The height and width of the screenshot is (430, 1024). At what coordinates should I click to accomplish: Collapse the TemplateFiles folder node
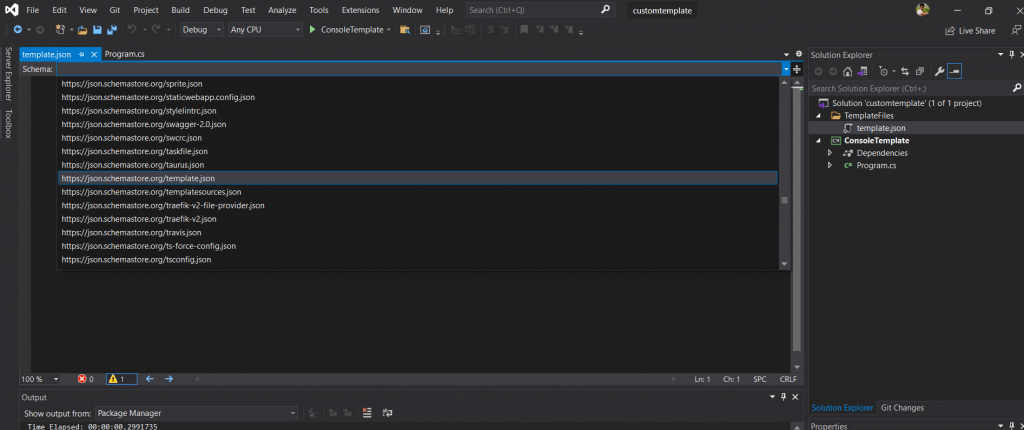point(820,116)
